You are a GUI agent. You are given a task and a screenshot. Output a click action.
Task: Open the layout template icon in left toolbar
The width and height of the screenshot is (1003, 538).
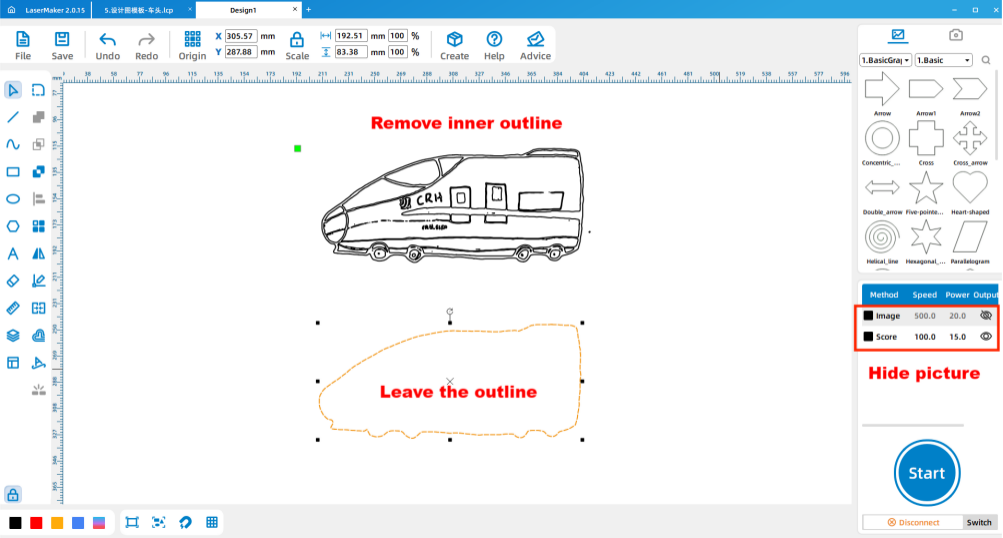(x=13, y=363)
